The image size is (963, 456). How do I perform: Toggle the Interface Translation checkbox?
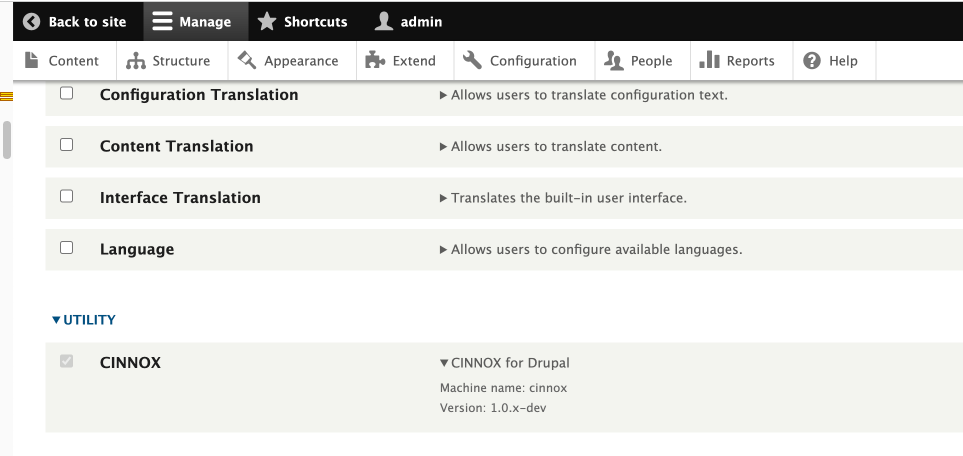67,197
